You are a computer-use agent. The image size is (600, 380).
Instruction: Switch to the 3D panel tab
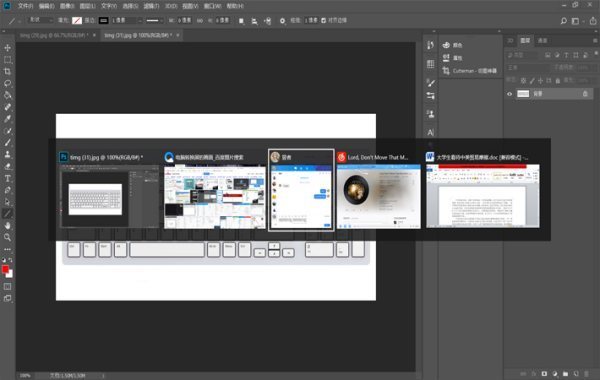pos(510,41)
